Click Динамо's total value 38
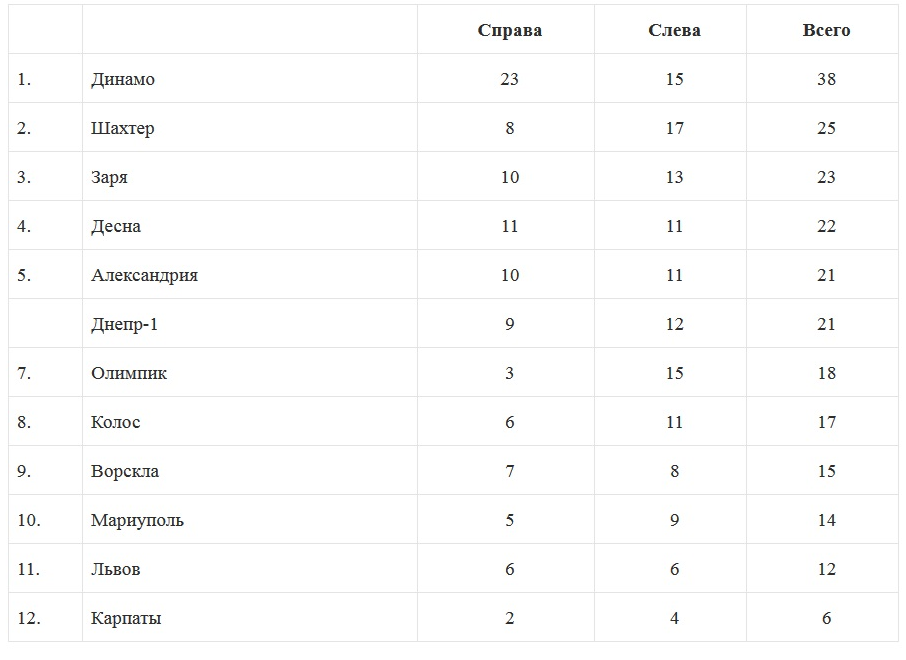Screen dimensions: 906x660 (826, 79)
